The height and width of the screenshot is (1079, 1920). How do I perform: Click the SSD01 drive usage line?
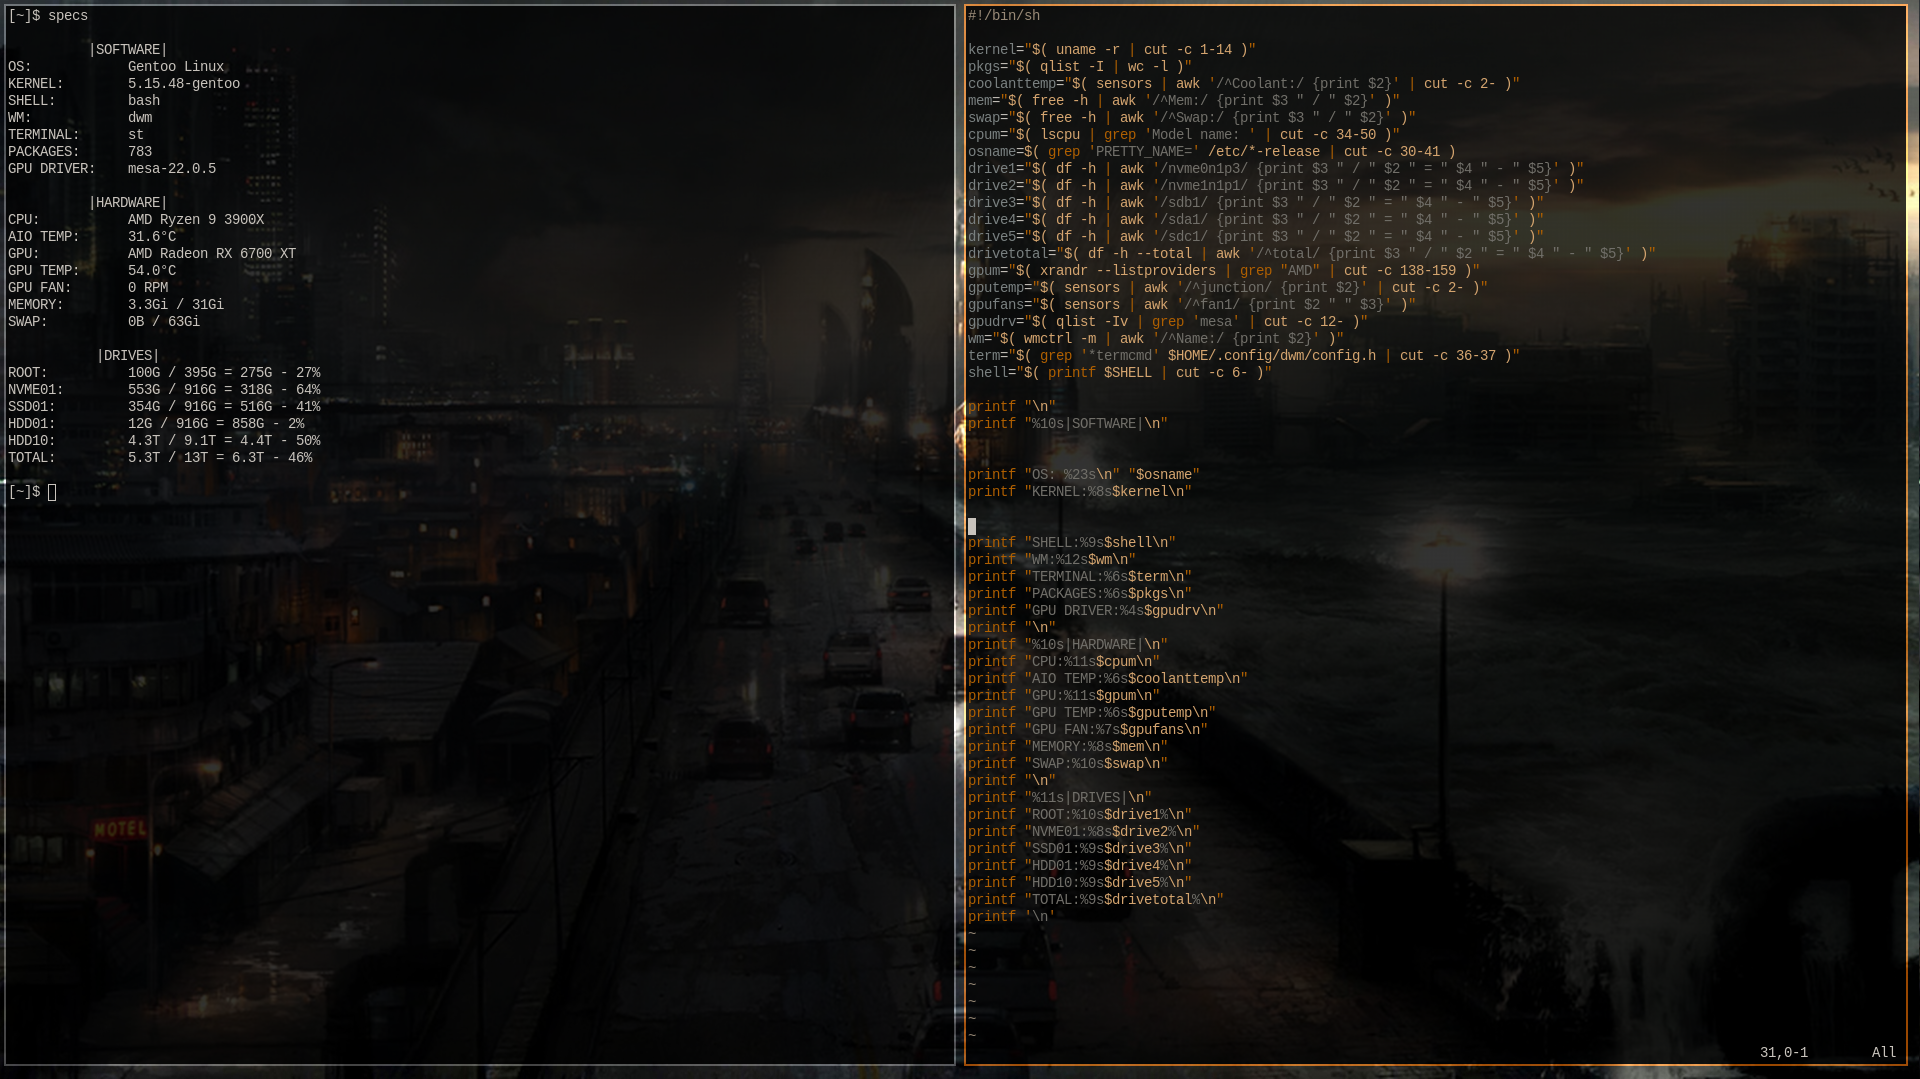point(164,407)
